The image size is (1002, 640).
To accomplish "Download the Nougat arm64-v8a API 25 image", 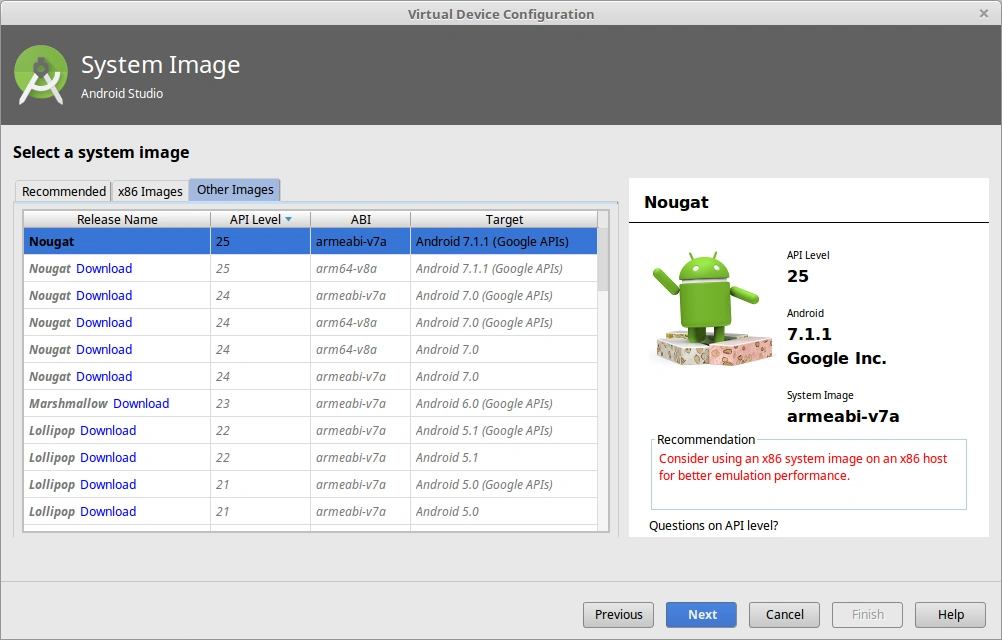I will (104, 268).
